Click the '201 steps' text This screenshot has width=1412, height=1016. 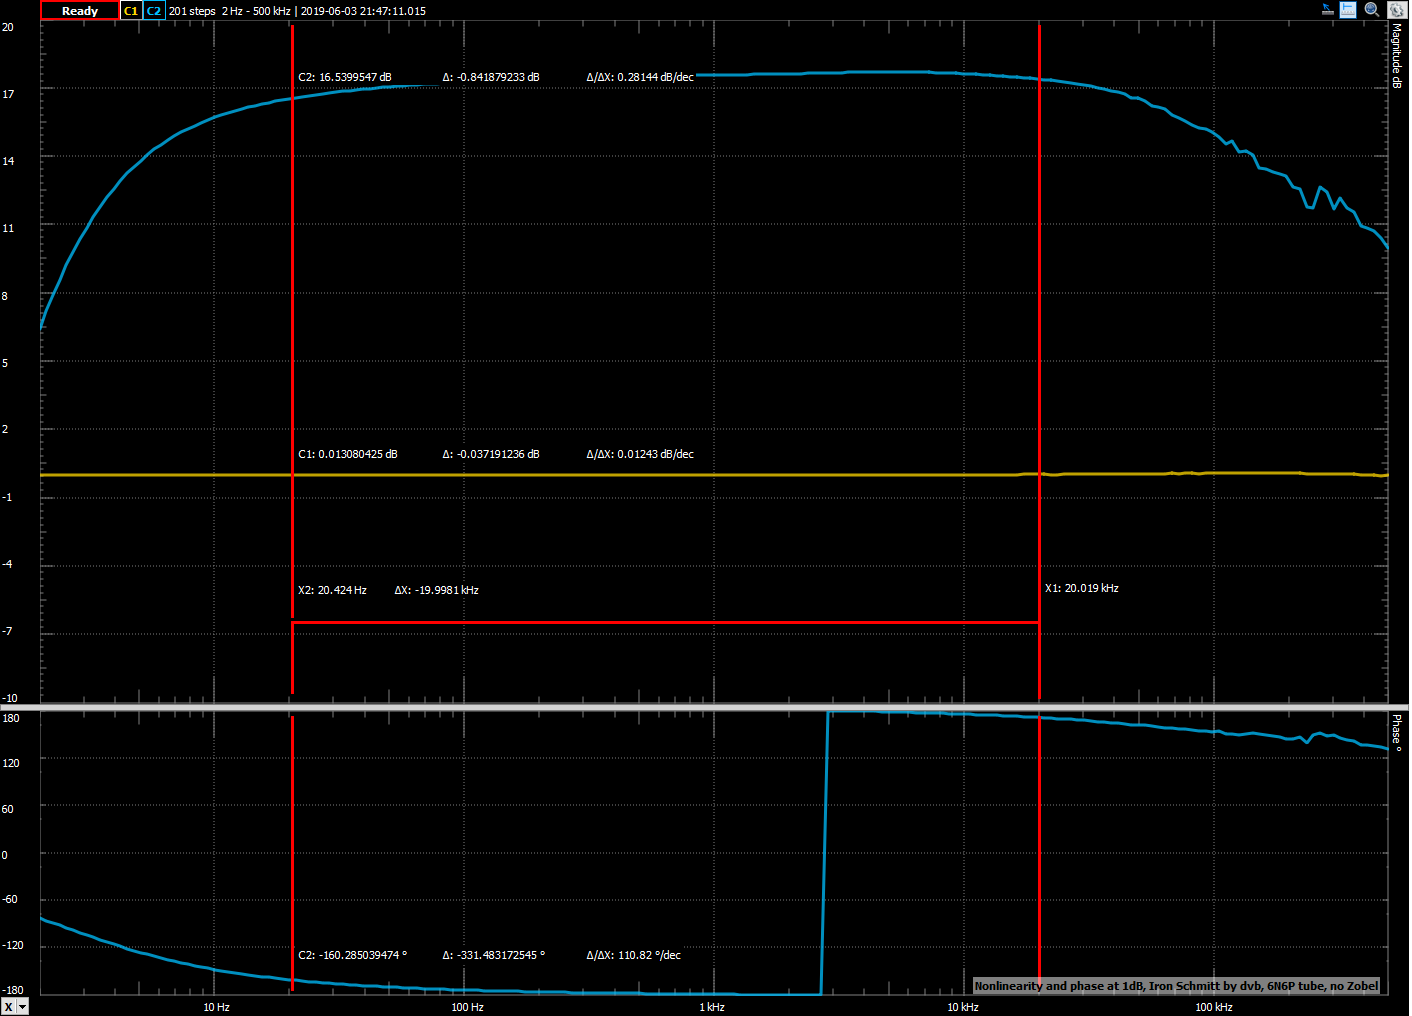192,11
